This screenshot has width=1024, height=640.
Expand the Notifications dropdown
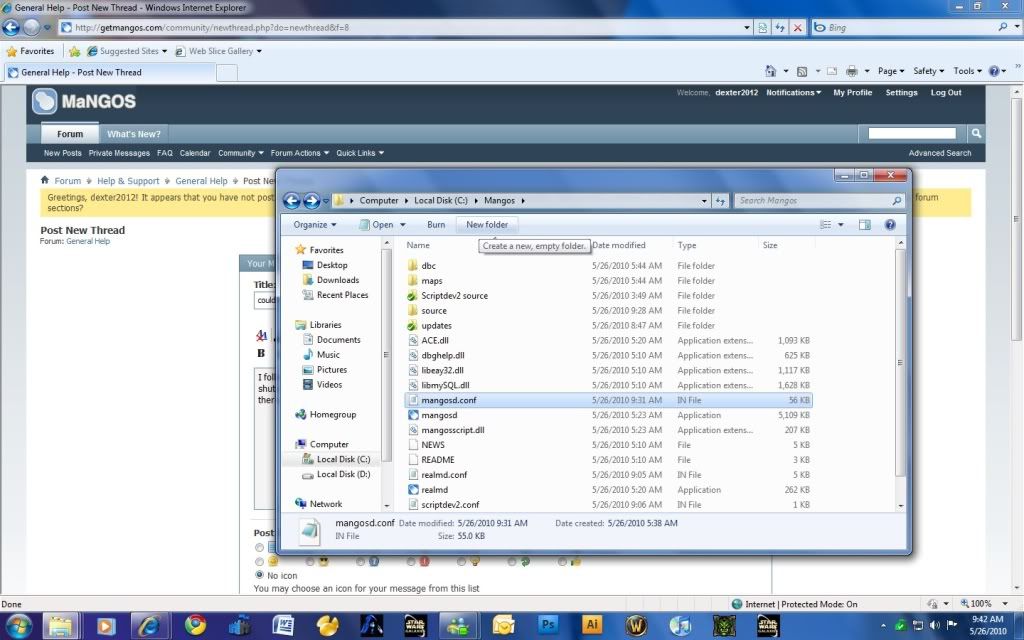point(793,92)
